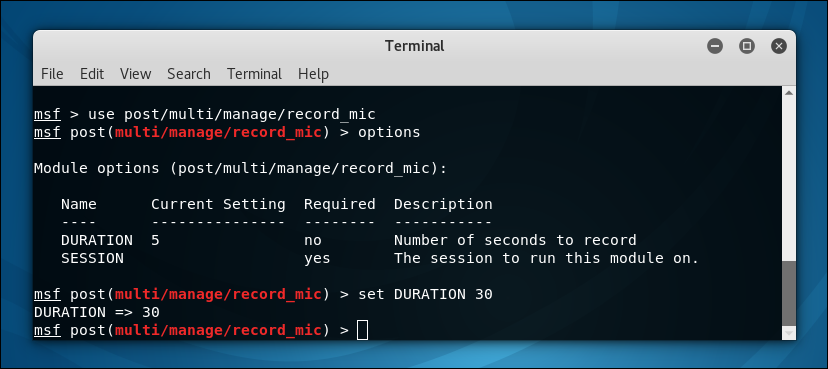Click the scrollbar down arrow

pyautogui.click(x=789, y=333)
